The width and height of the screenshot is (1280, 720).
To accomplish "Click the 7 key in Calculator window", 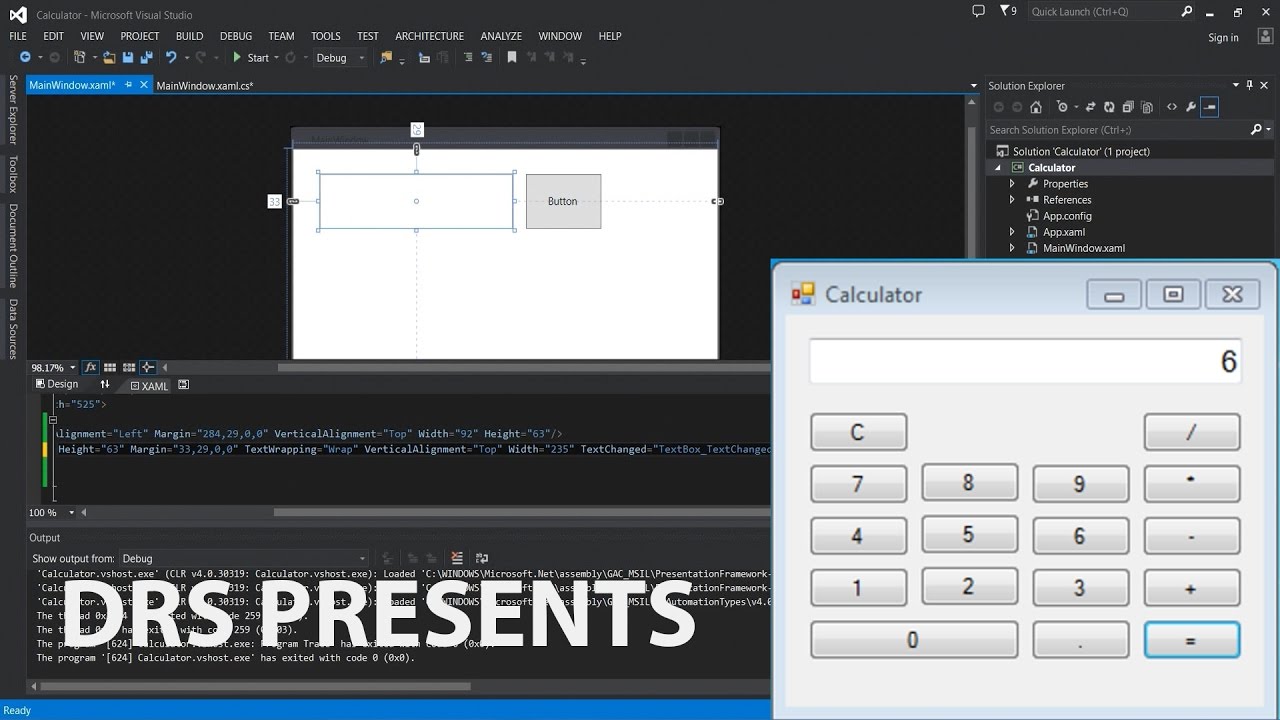I will pos(858,484).
